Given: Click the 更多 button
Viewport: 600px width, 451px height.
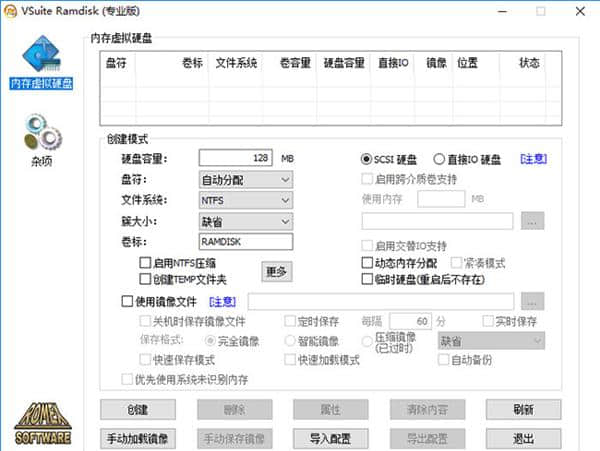Looking at the screenshot, I should (x=277, y=271).
